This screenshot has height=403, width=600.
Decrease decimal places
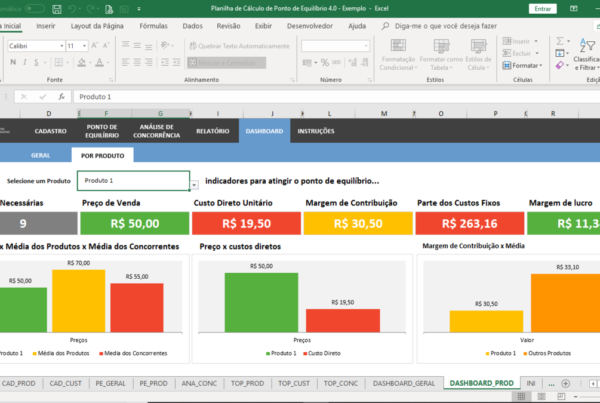[365, 62]
